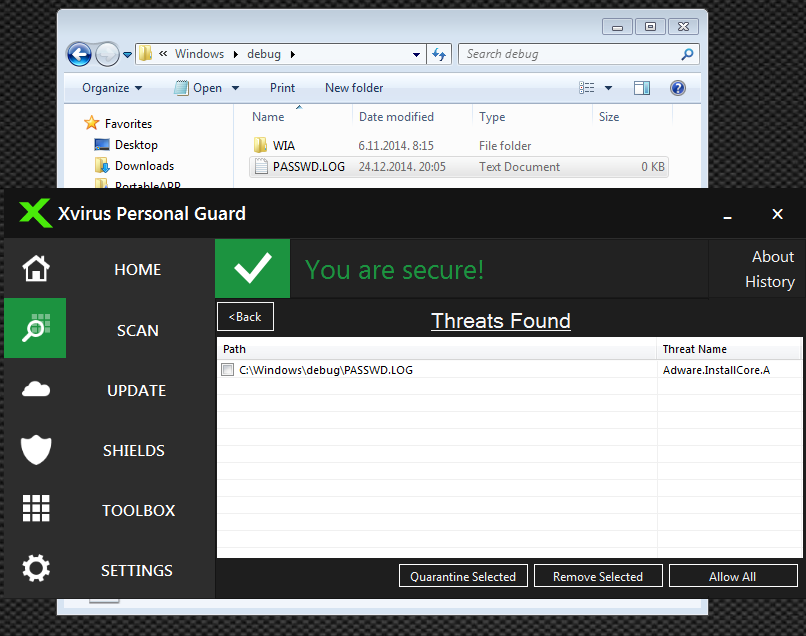This screenshot has height=636, width=806.
Task: Open Explorer help icon
Action: pyautogui.click(x=677, y=88)
